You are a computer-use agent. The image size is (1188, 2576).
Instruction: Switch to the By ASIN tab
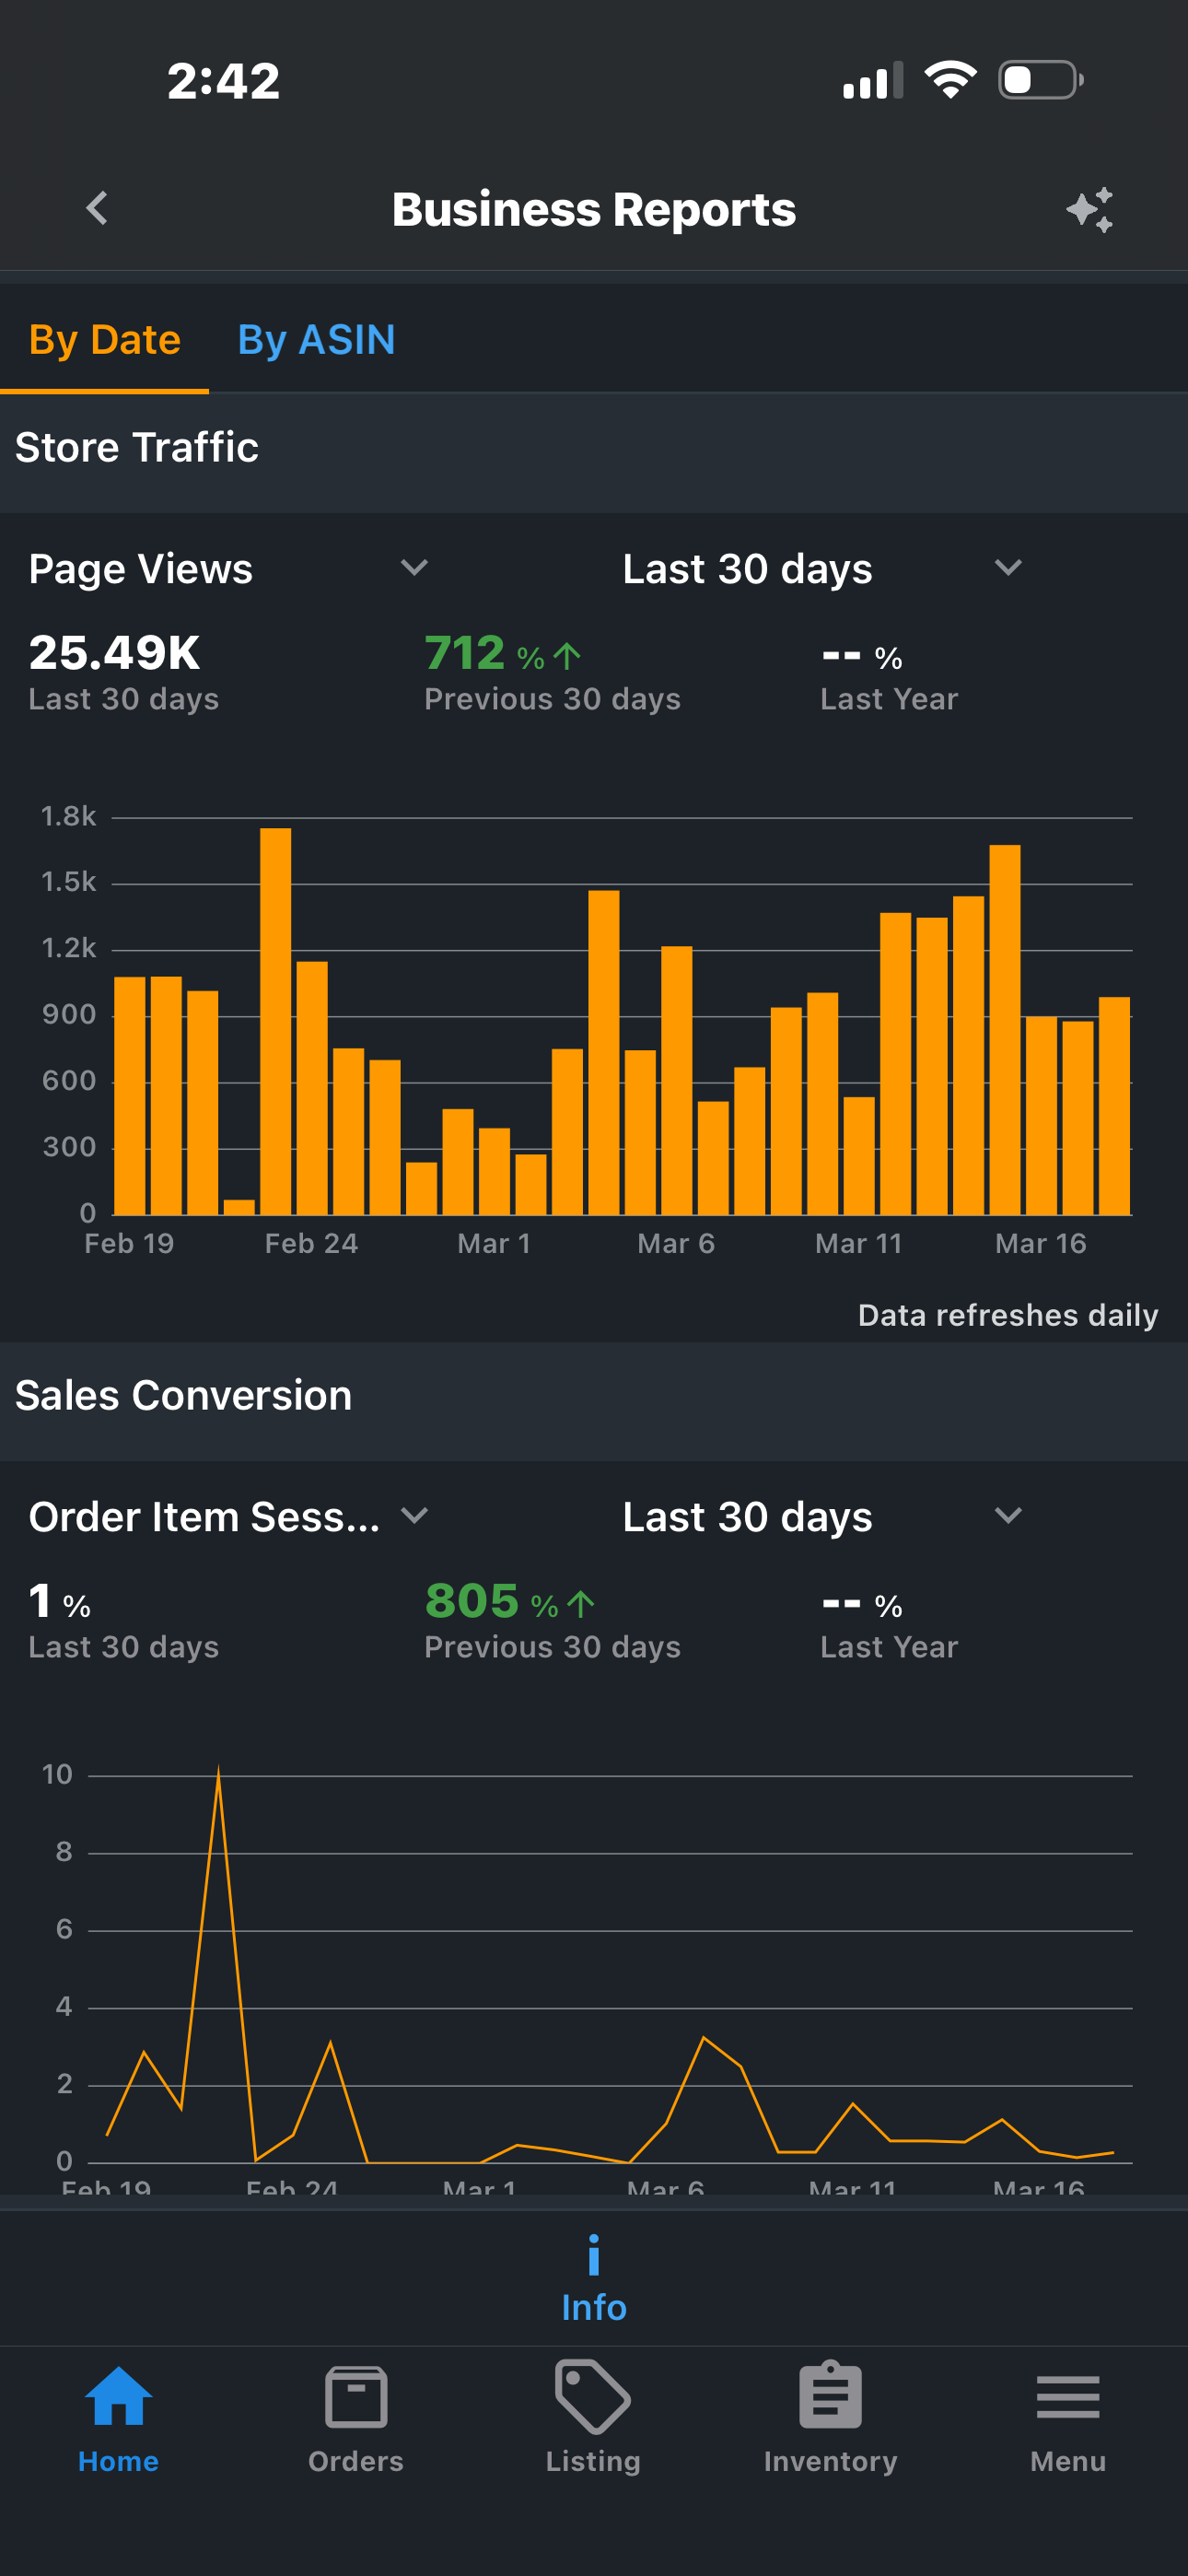coord(316,340)
